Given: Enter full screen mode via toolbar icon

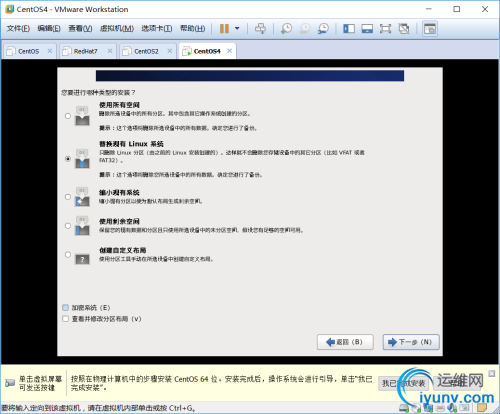Looking at the screenshot, I should tap(385, 29).
